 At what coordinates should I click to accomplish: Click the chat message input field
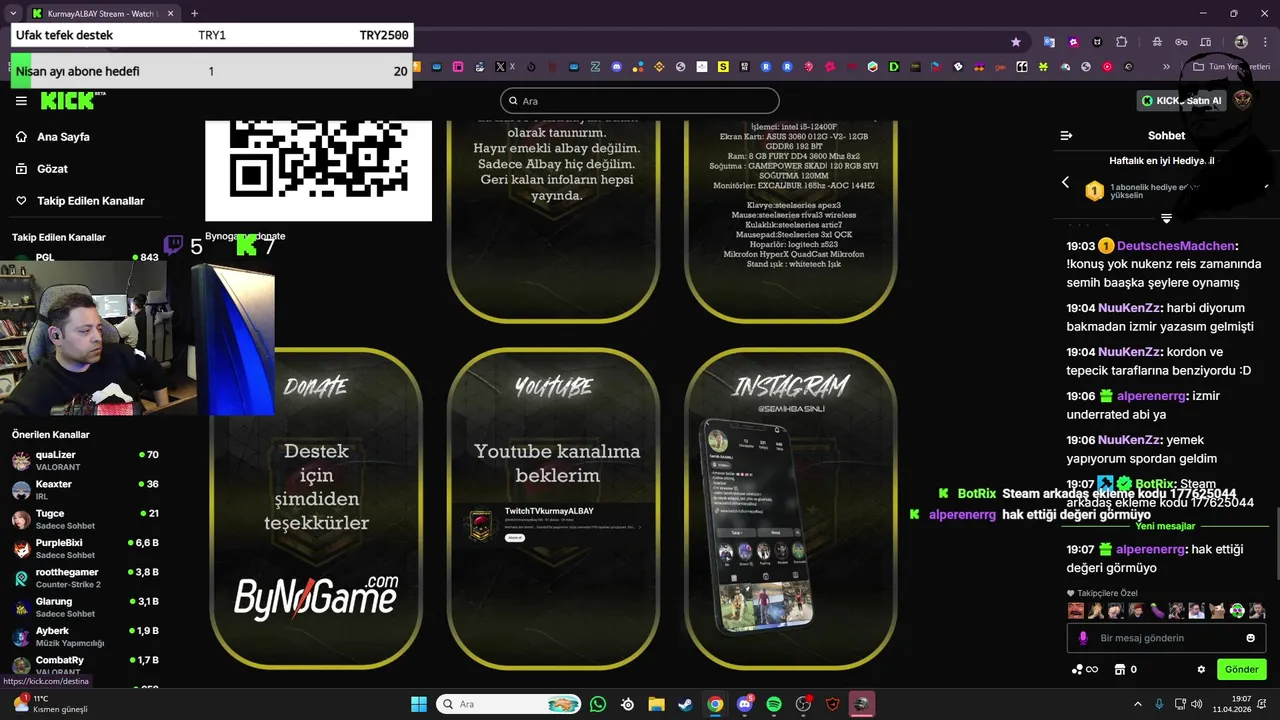1165,638
